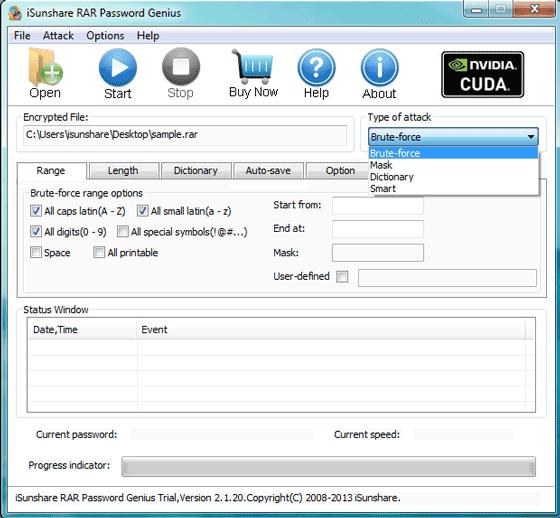Click the Brute-force range options label

(86, 193)
